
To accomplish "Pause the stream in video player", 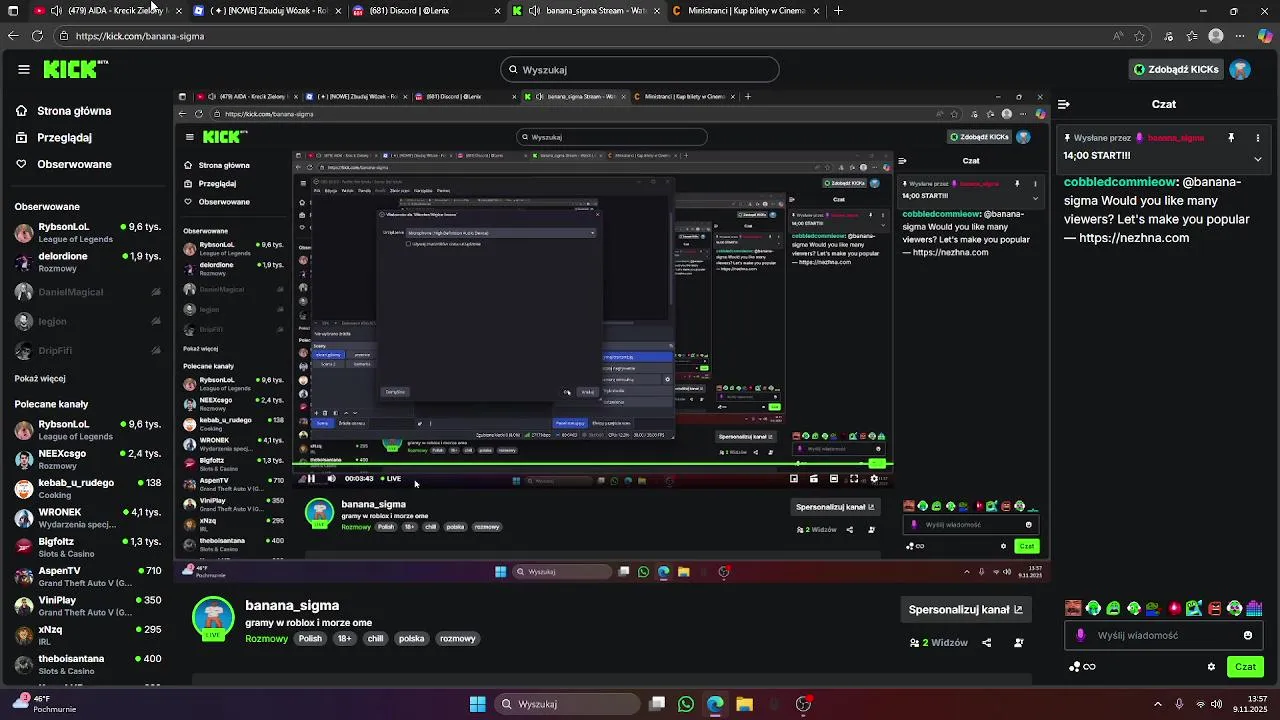I will [311, 479].
